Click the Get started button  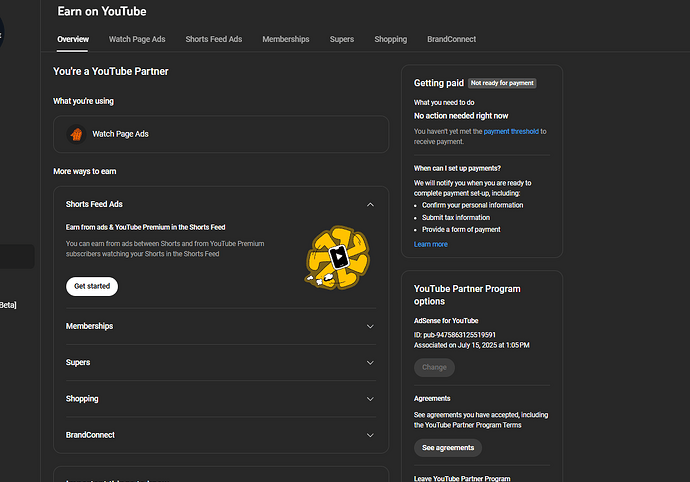pos(92,287)
